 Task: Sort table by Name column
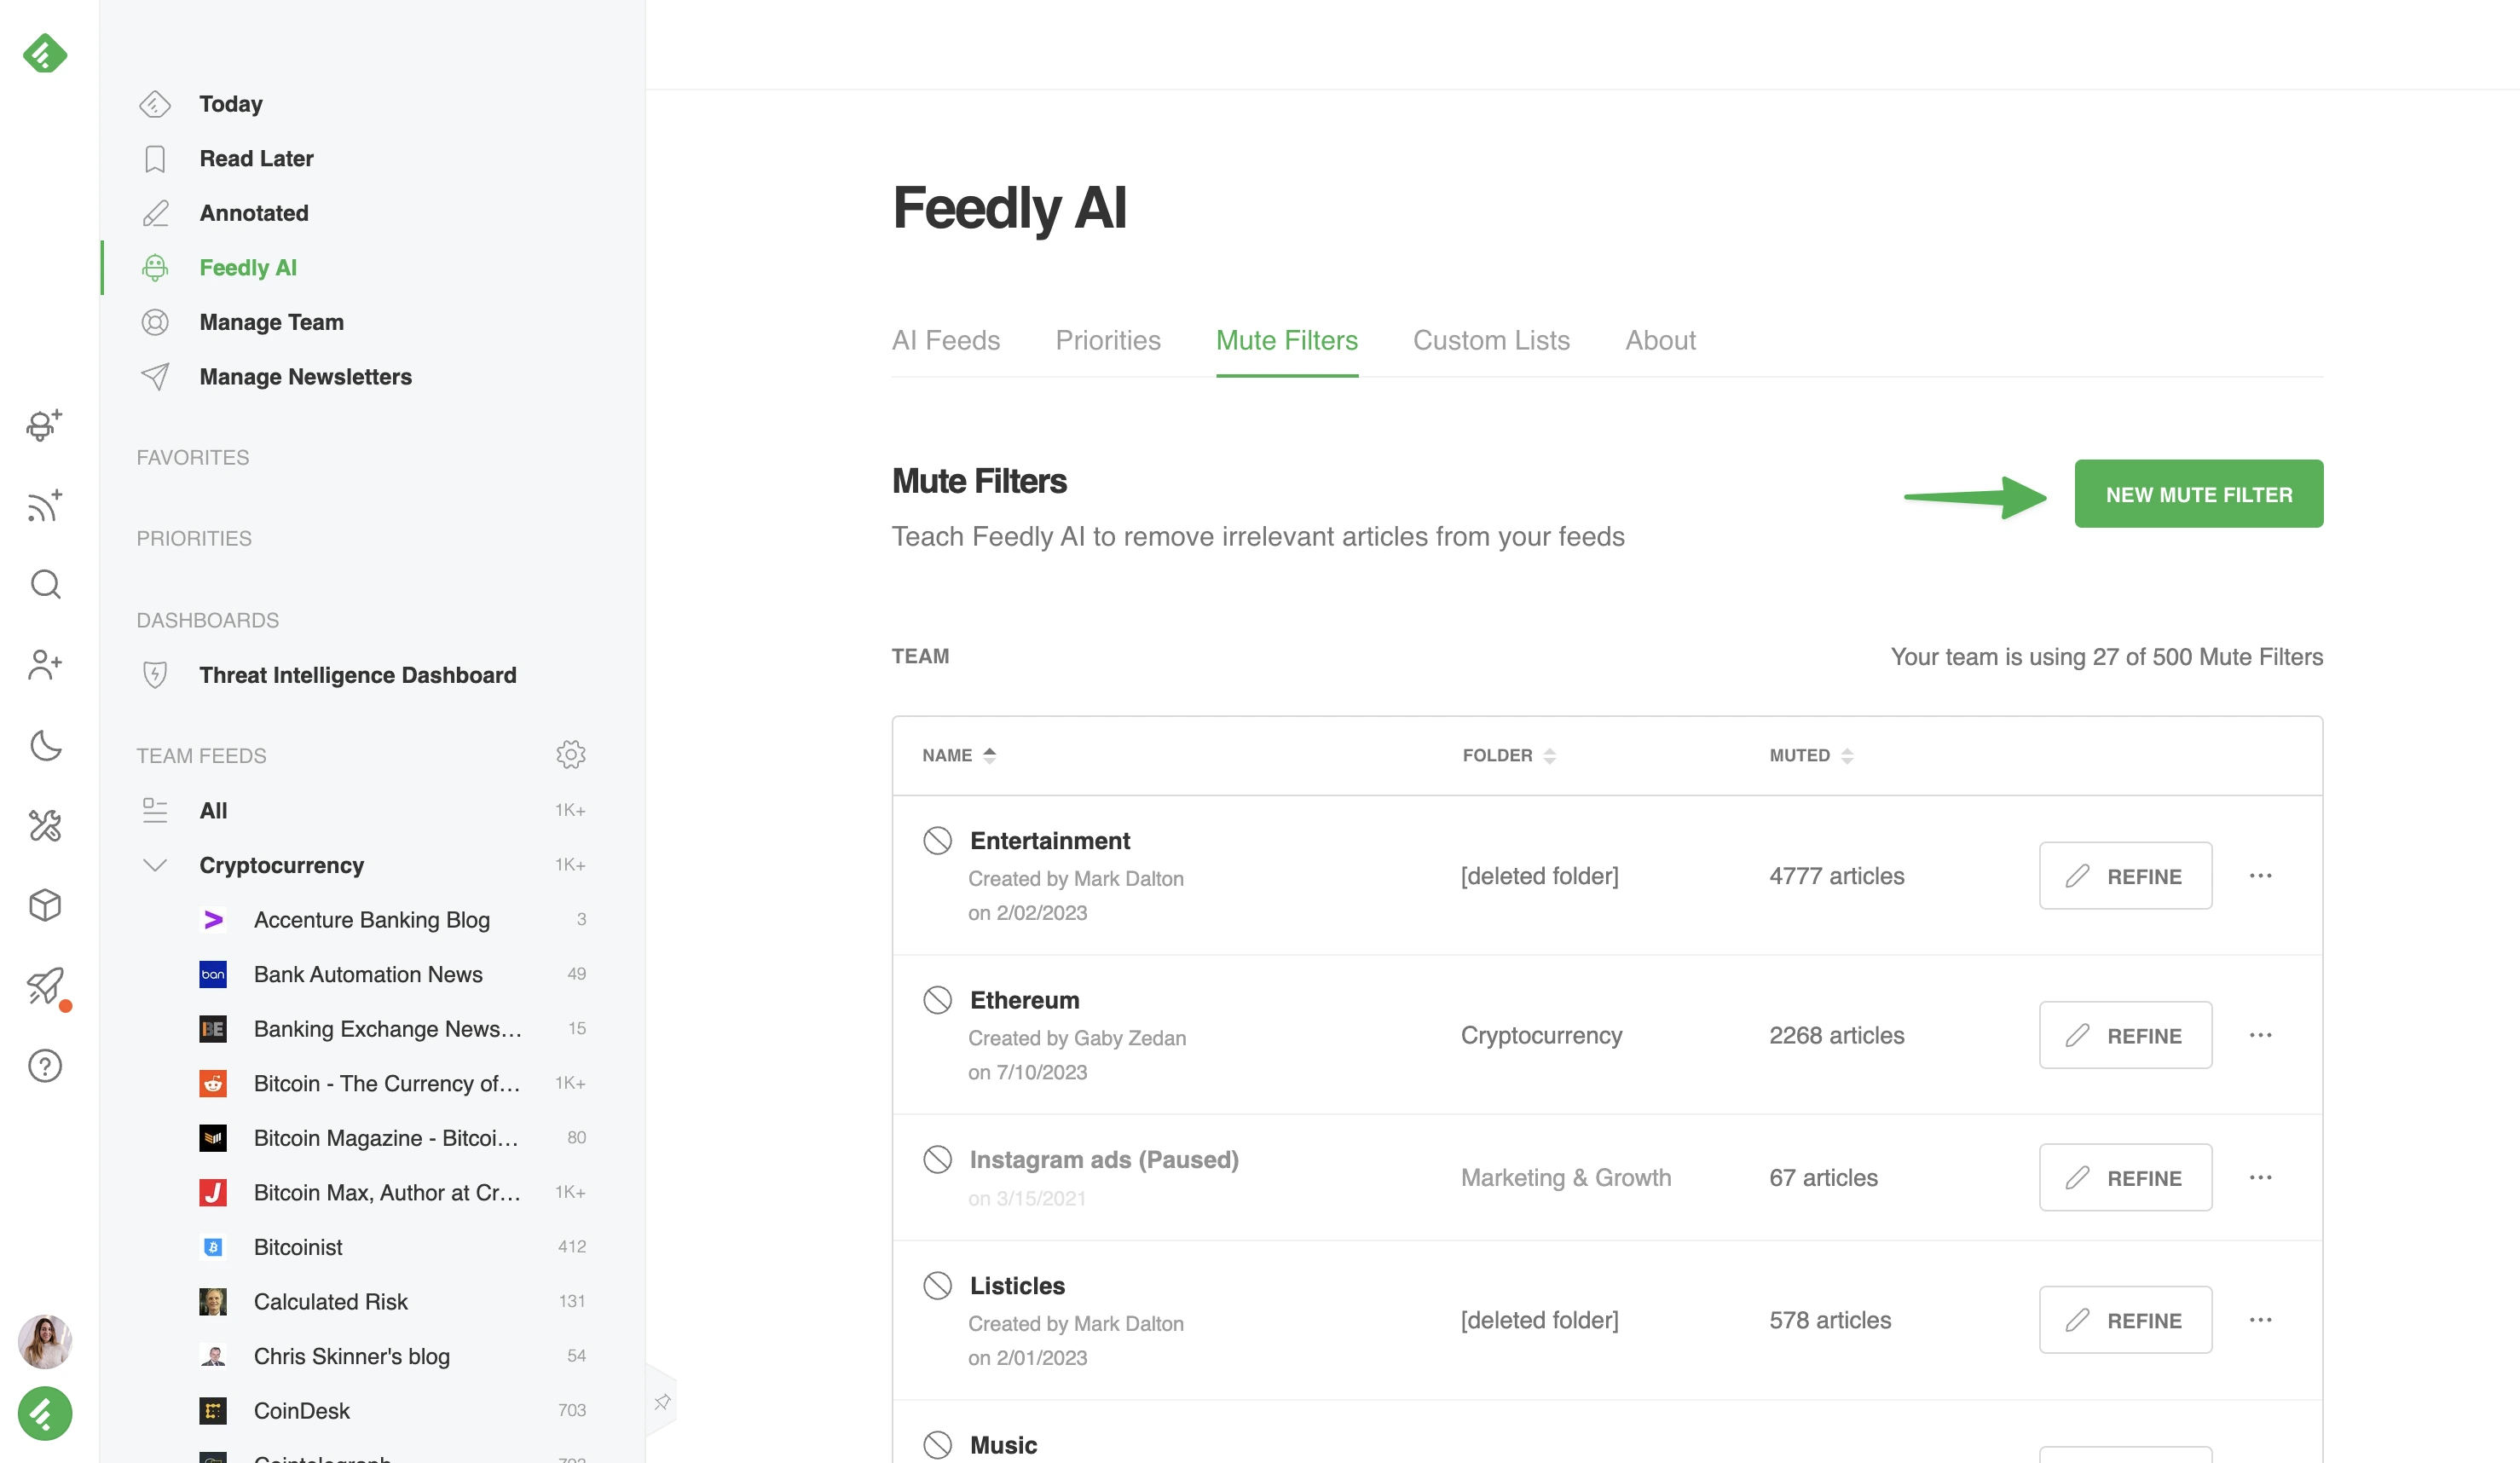(958, 755)
